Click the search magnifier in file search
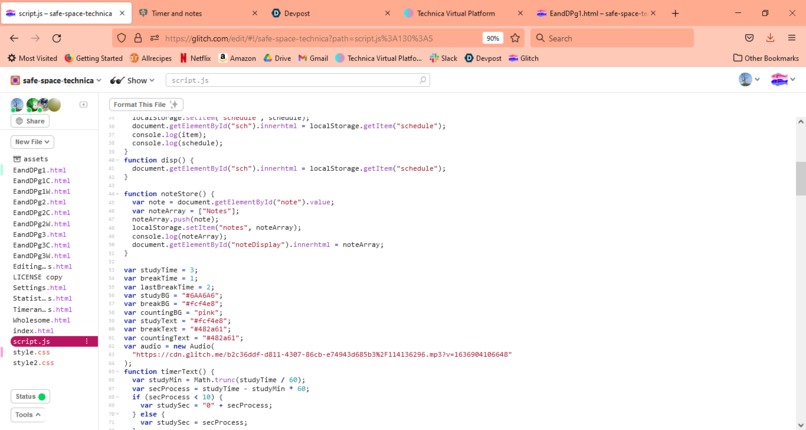This screenshot has height=430, width=806. (423, 80)
